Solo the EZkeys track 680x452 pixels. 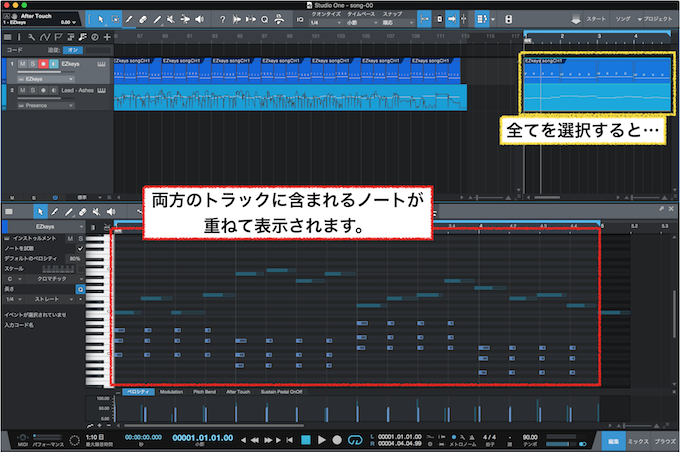[x=33, y=64]
